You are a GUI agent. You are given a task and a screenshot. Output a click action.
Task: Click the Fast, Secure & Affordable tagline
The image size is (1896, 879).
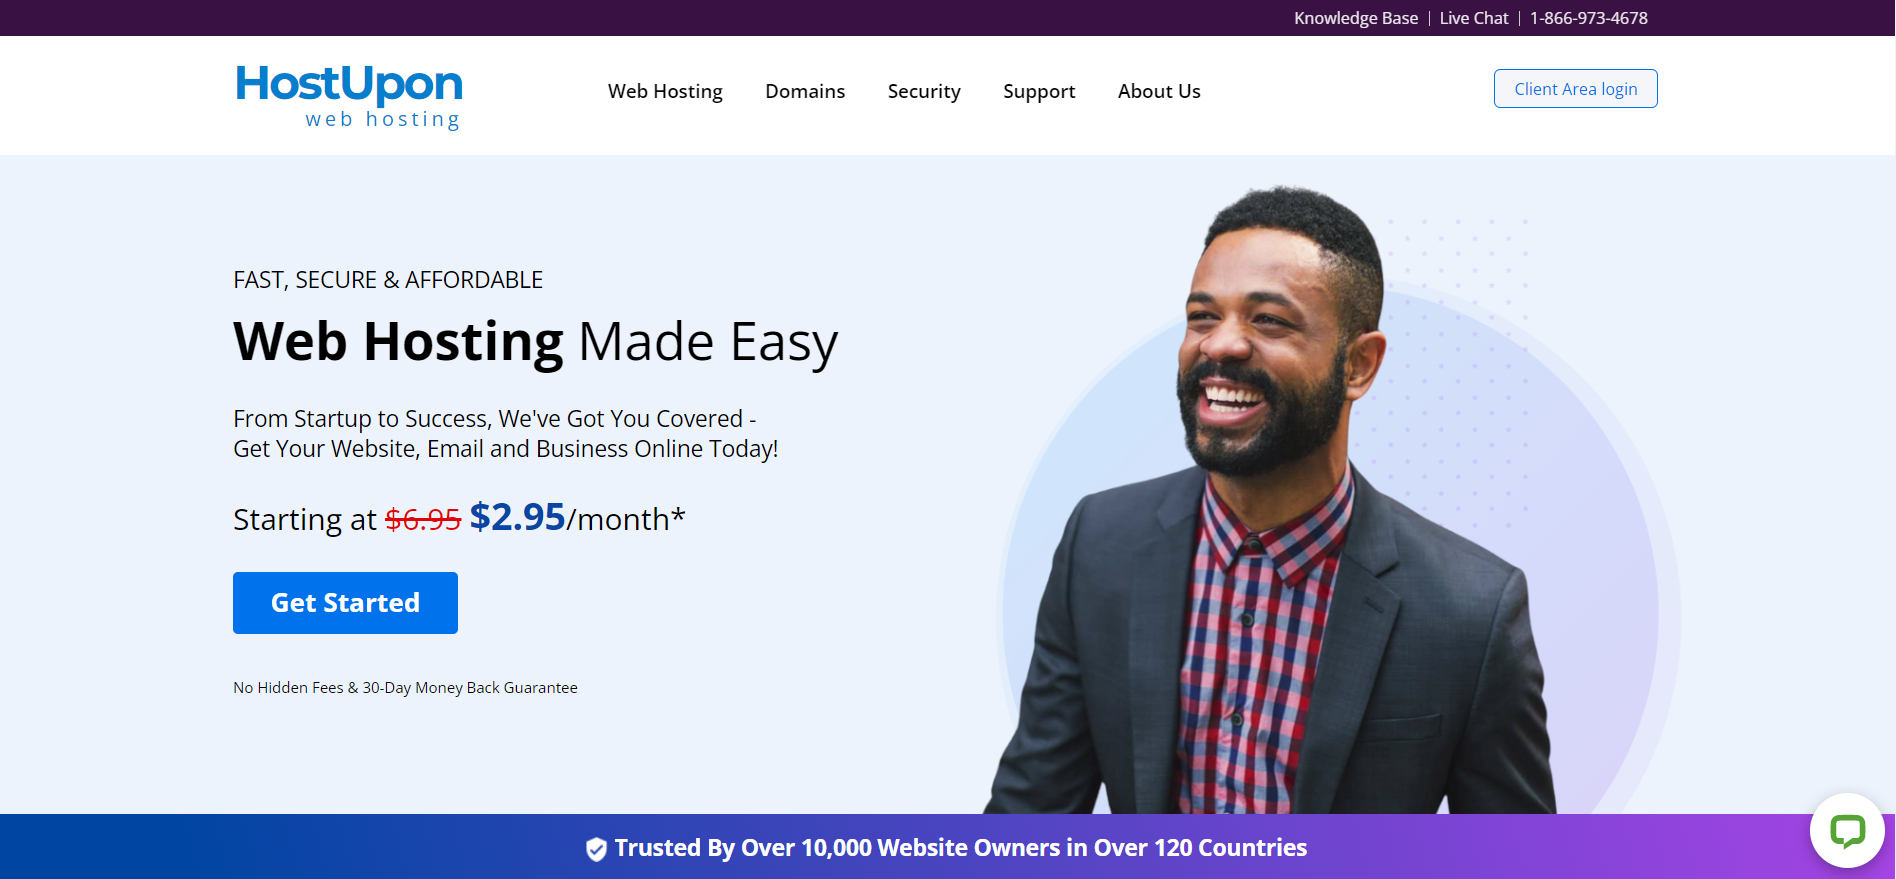388,280
